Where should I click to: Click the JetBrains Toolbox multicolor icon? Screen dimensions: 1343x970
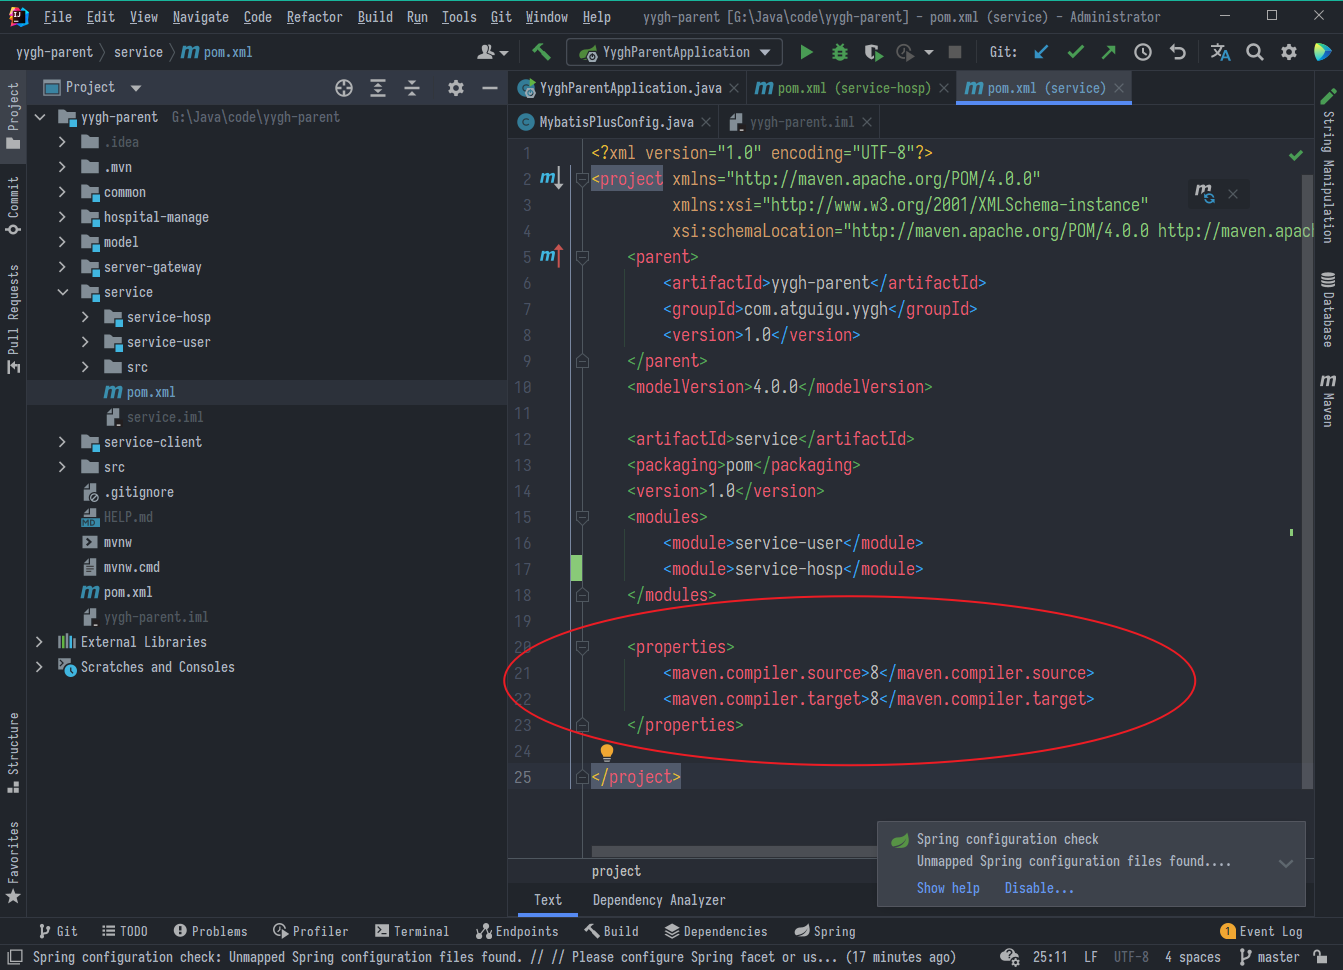point(1322,52)
